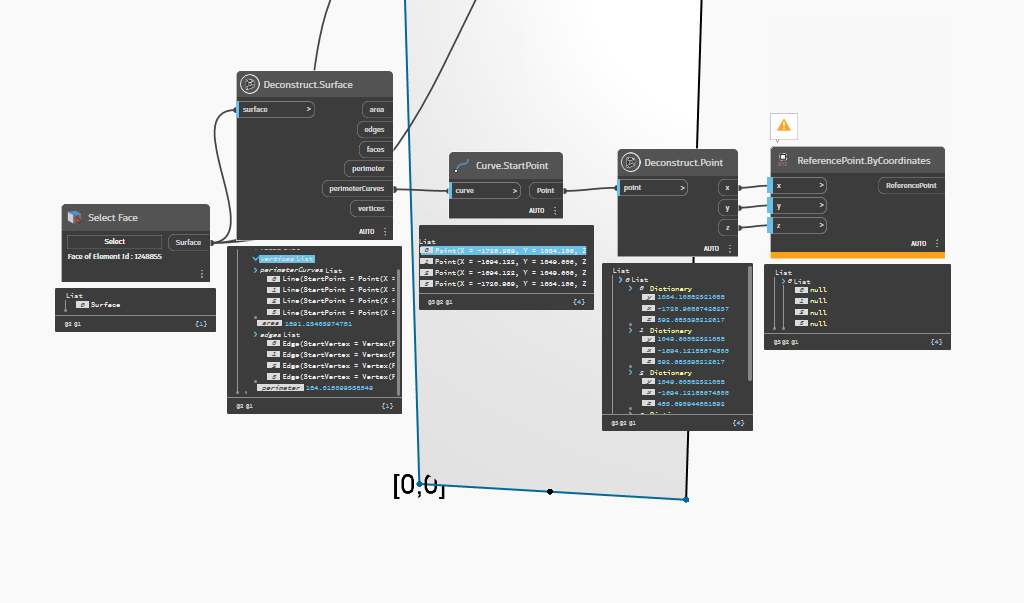Click the yellow warning triangle above ReferencePoint node
The image size is (1024, 603).
coord(784,126)
